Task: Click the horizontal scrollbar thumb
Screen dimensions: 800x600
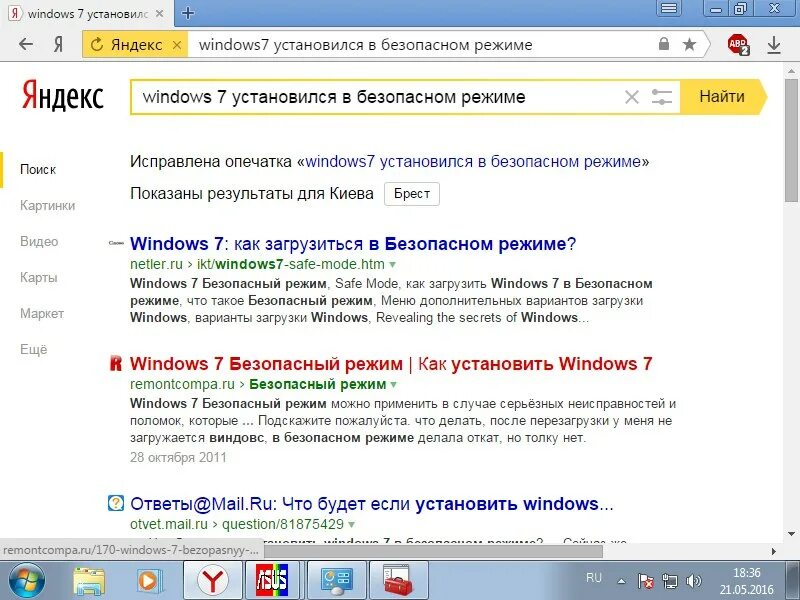Action: point(433,551)
